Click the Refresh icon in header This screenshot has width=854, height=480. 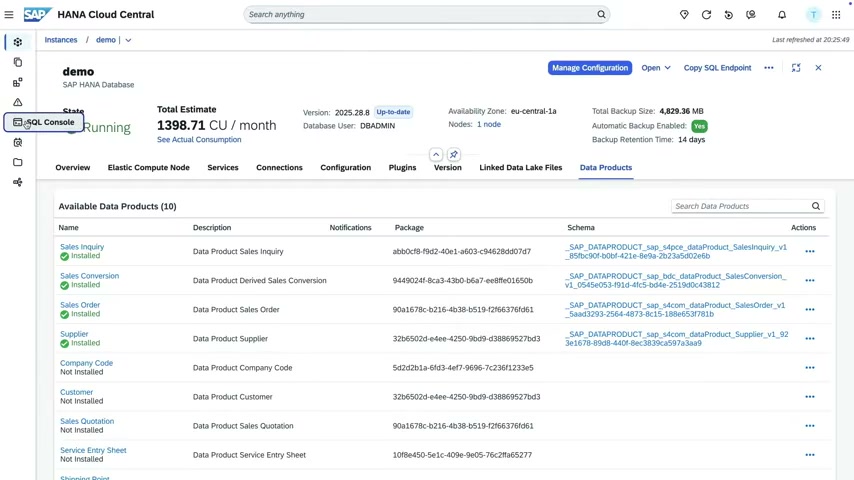706,15
